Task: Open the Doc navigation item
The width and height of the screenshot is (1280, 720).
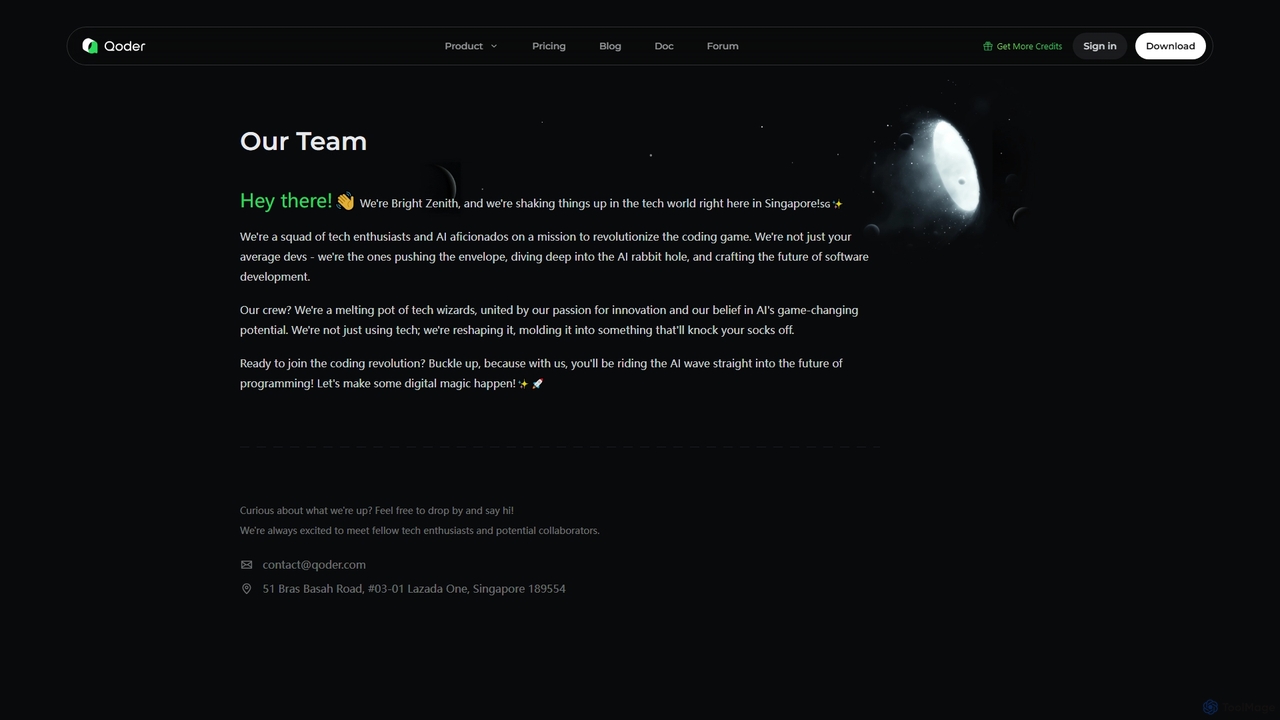Action: point(664,46)
